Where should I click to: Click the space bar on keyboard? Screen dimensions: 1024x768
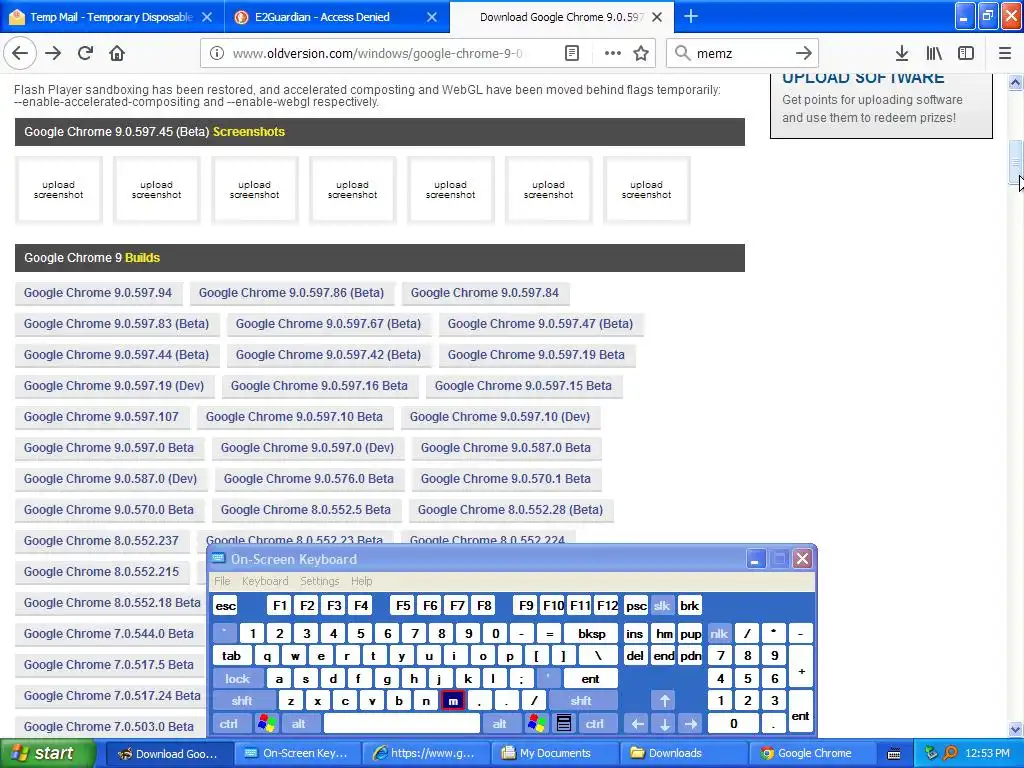pyautogui.click(x=402, y=724)
